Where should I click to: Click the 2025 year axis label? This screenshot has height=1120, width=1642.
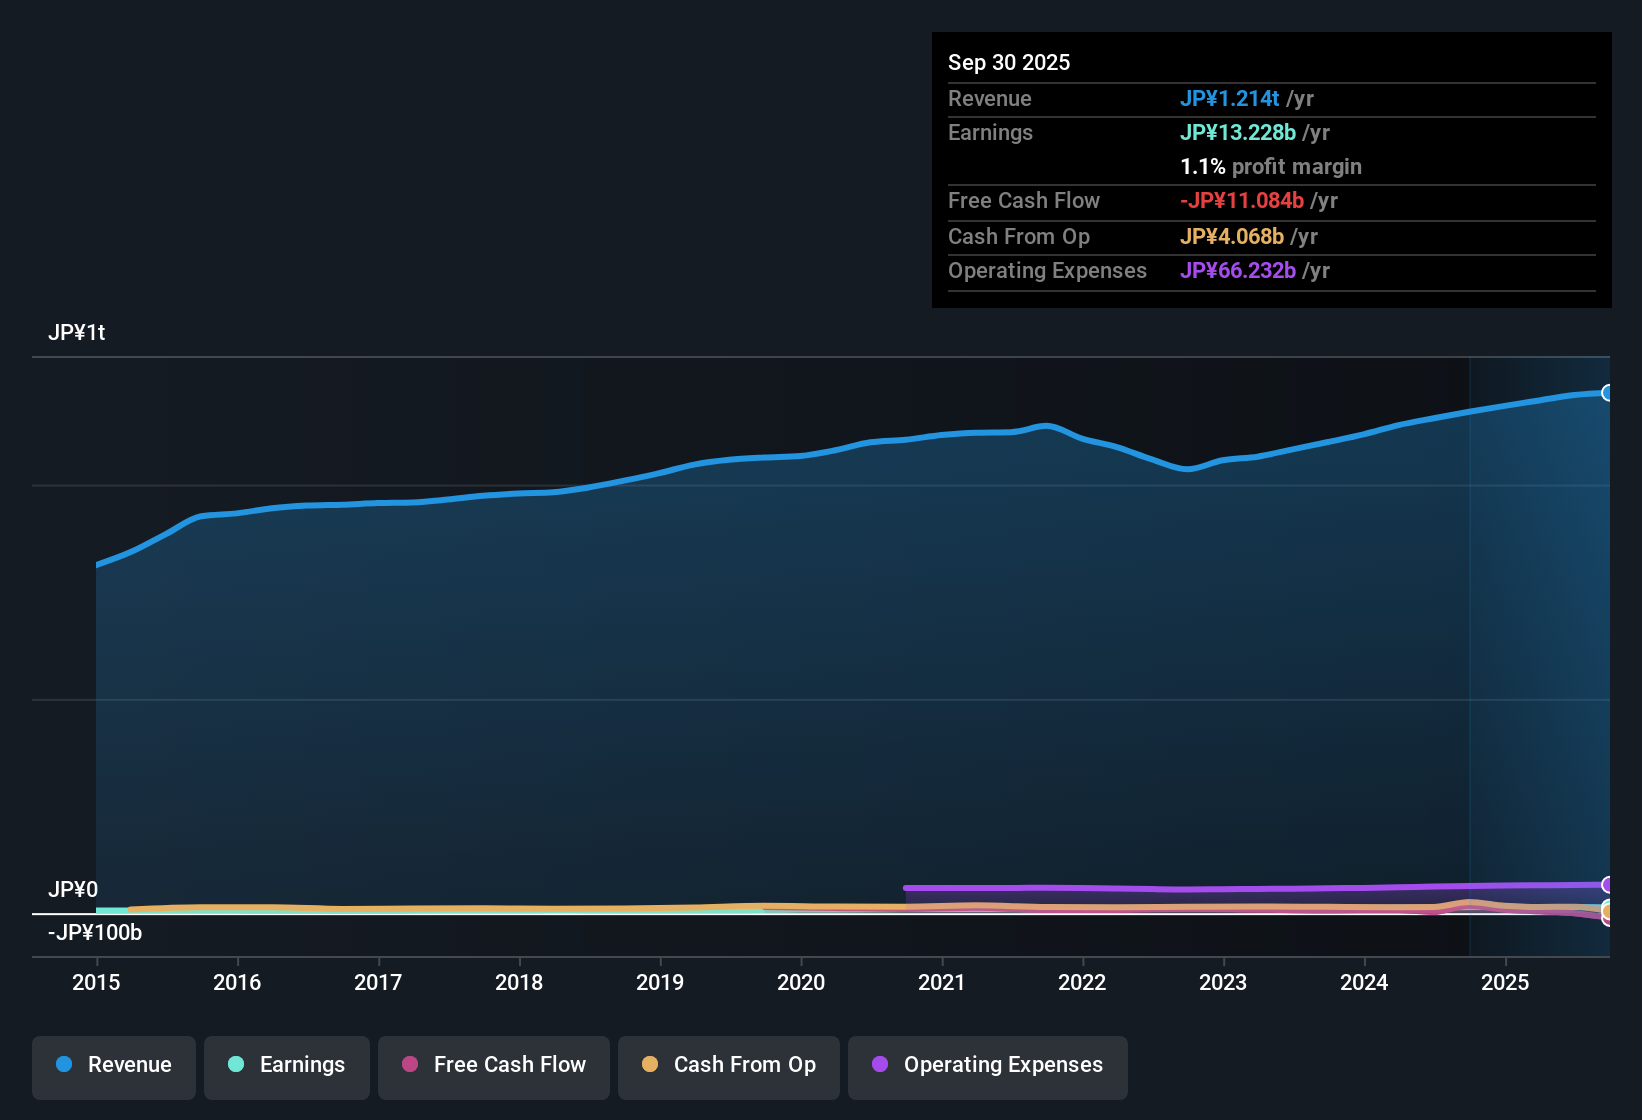tap(1506, 983)
